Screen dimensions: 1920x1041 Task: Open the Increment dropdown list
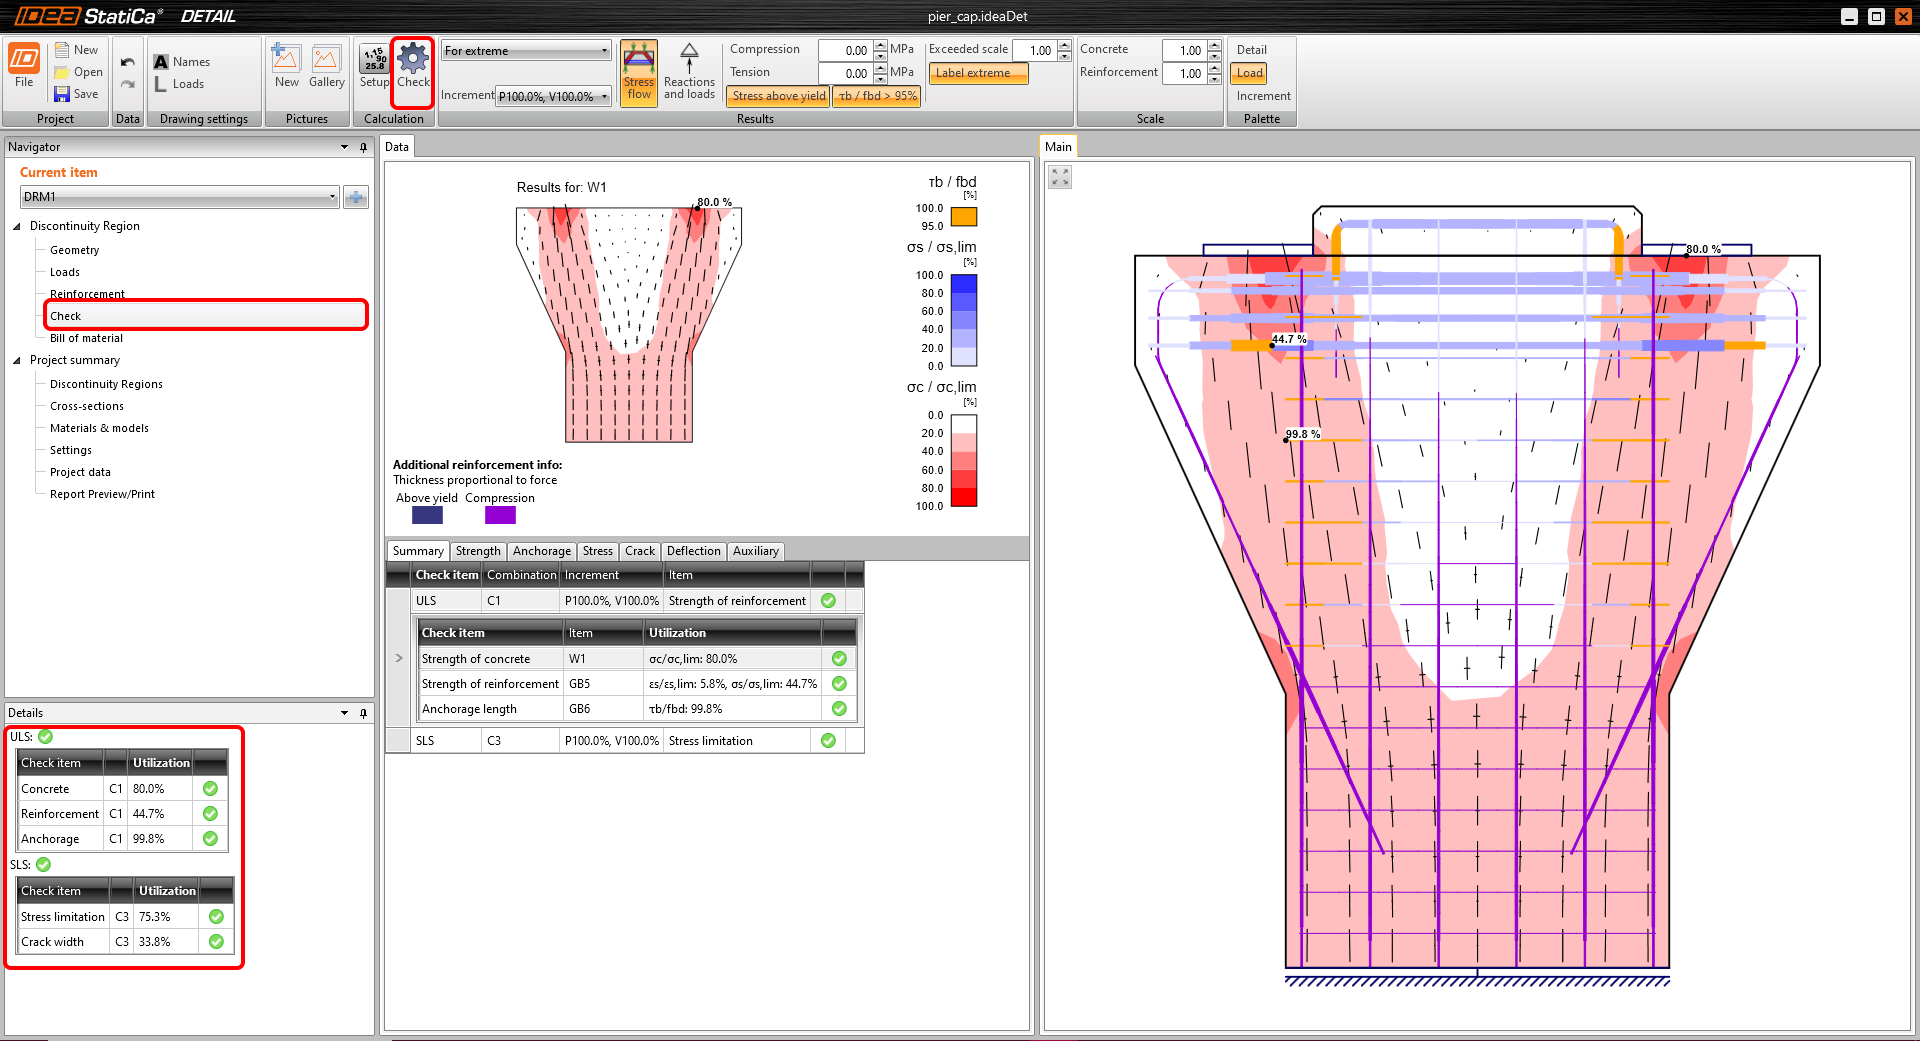pos(553,97)
